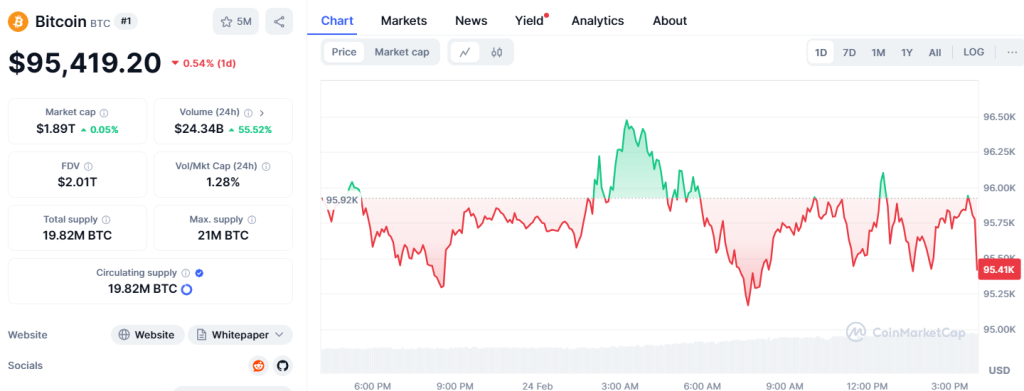Select the line chart icon
The width and height of the screenshot is (1024, 391).
coord(465,52)
